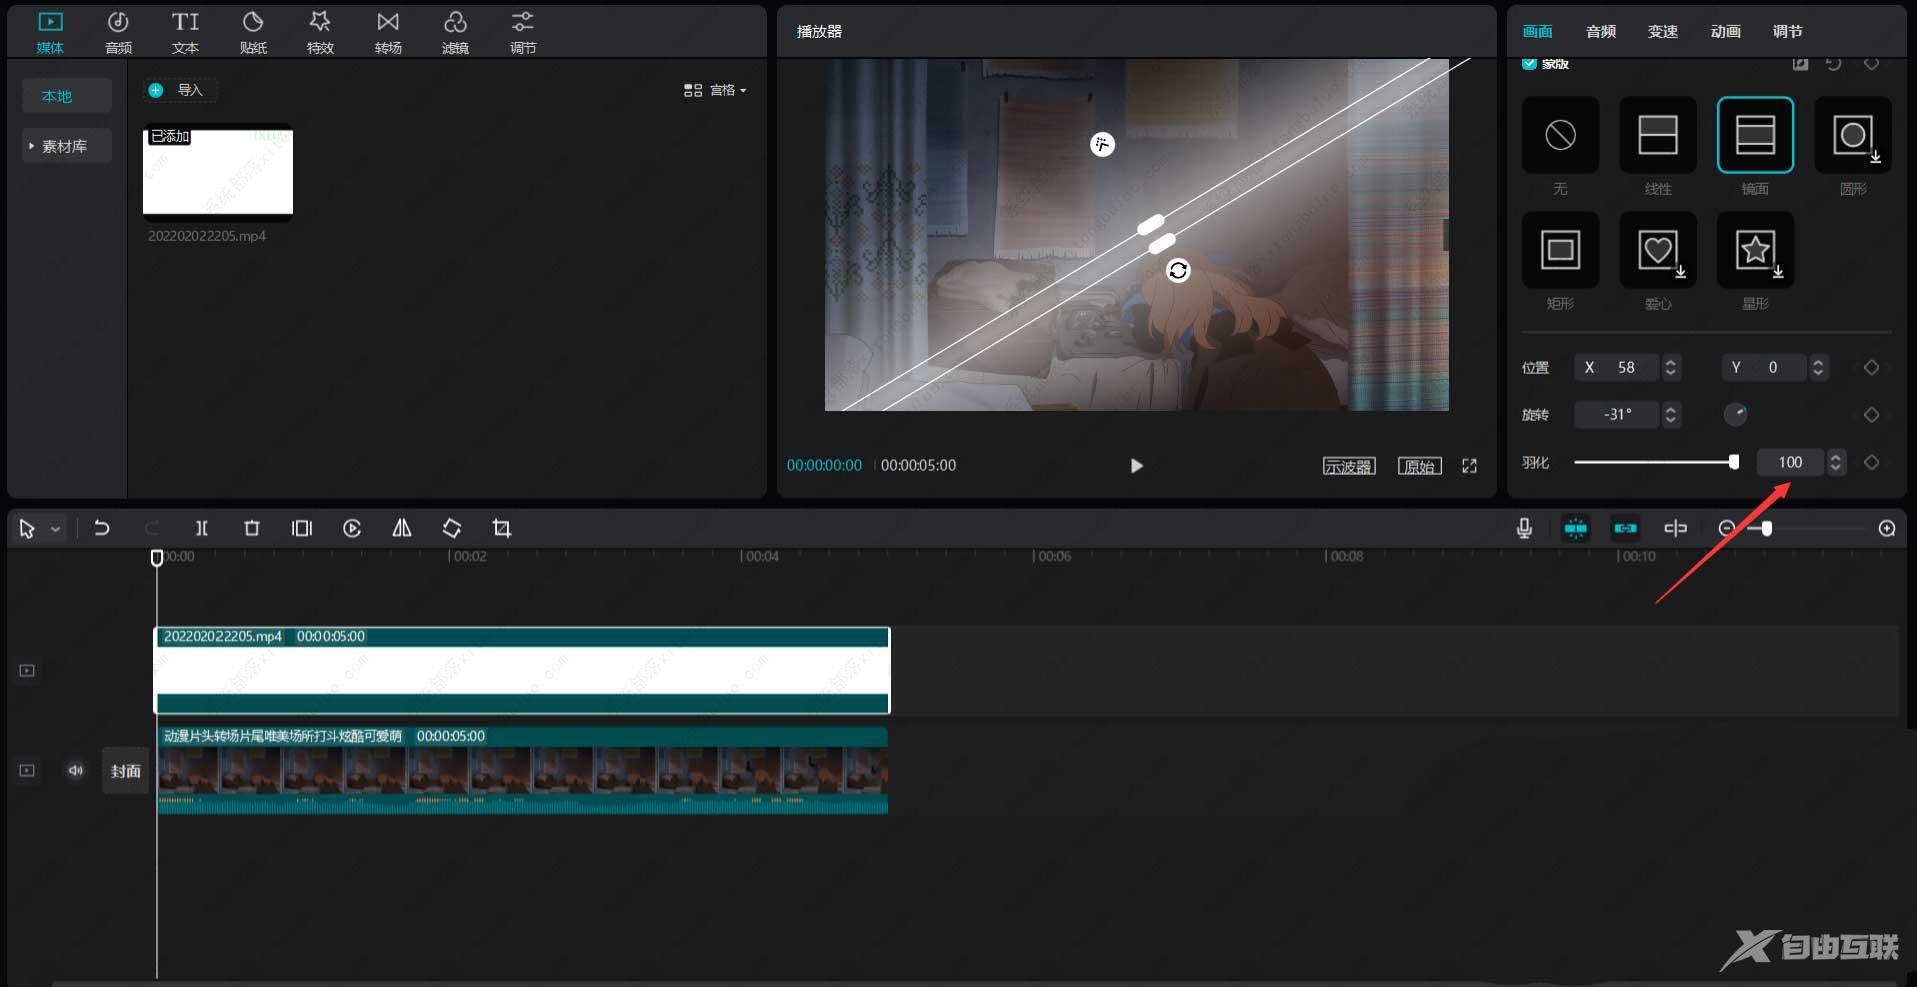Click the 羽化 feather slider

[x=1656, y=462]
